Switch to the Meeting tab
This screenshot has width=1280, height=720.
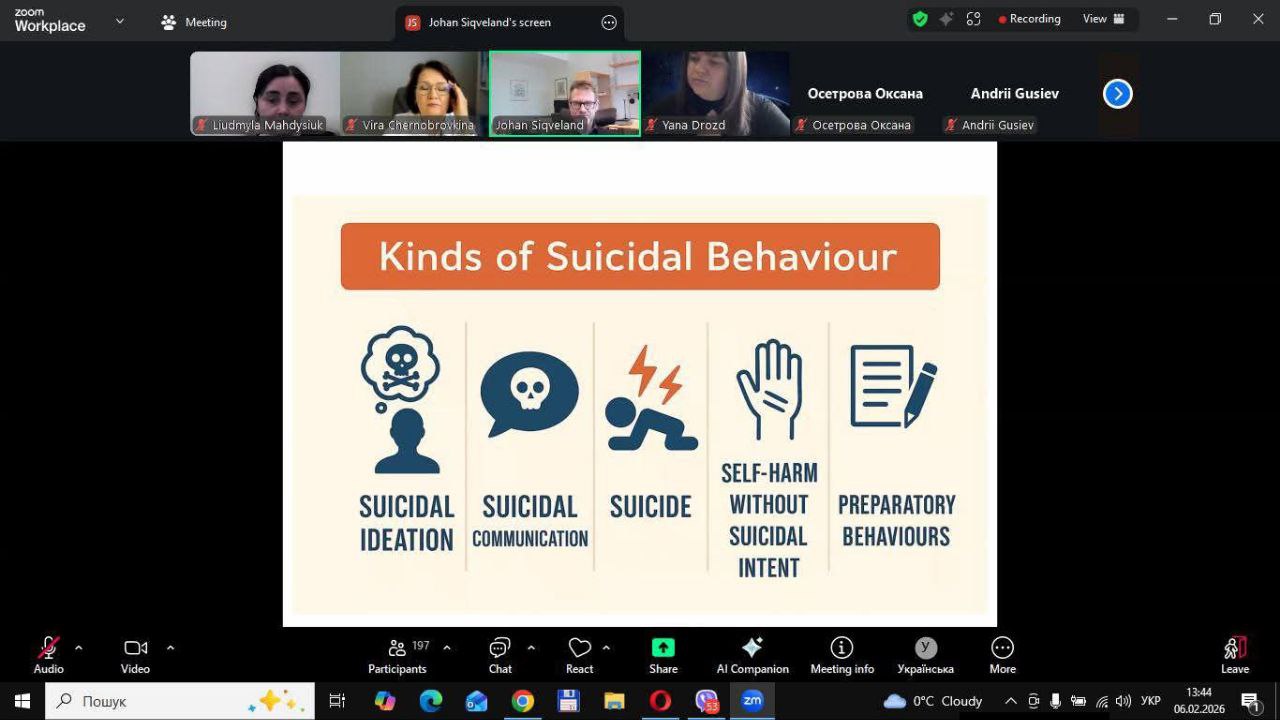coord(195,22)
